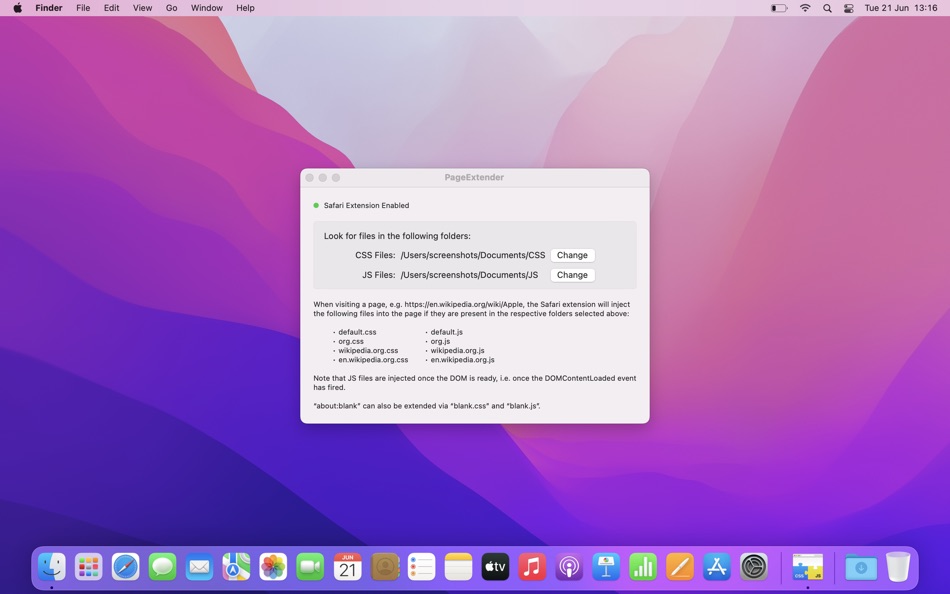Viewport: 950px width, 594px height.
Task: Open the Window menu
Action: (x=207, y=8)
